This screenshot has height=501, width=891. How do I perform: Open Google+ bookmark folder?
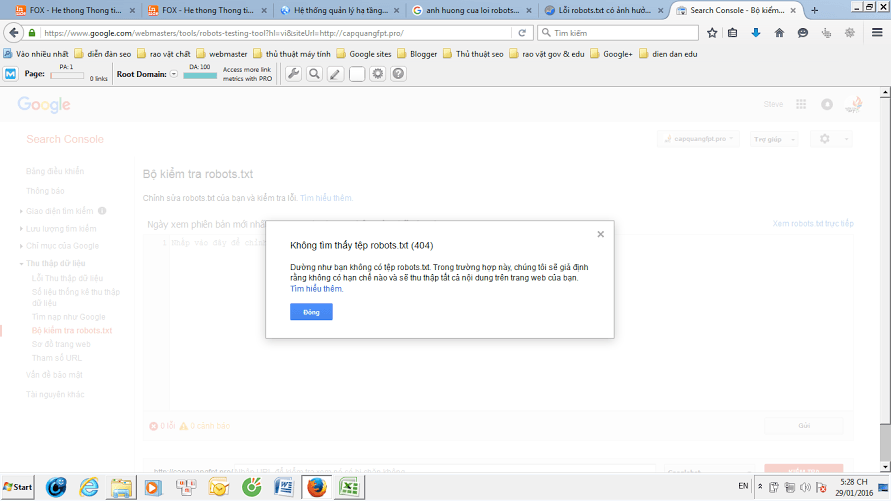coord(611,54)
